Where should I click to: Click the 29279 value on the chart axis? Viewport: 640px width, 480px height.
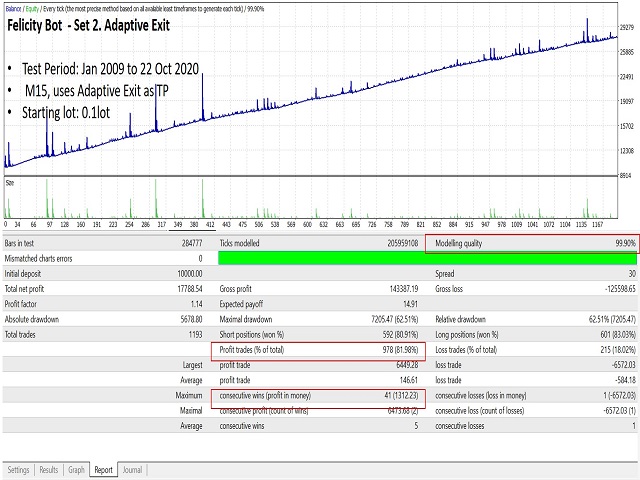click(627, 27)
